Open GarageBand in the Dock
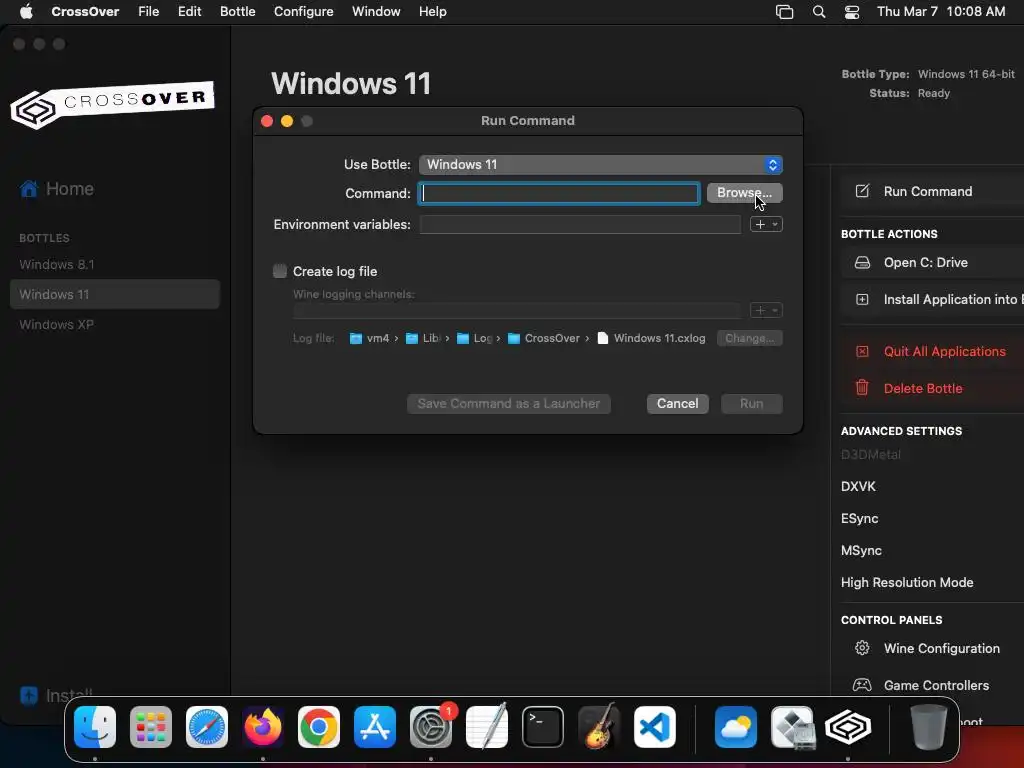 pyautogui.click(x=599, y=727)
